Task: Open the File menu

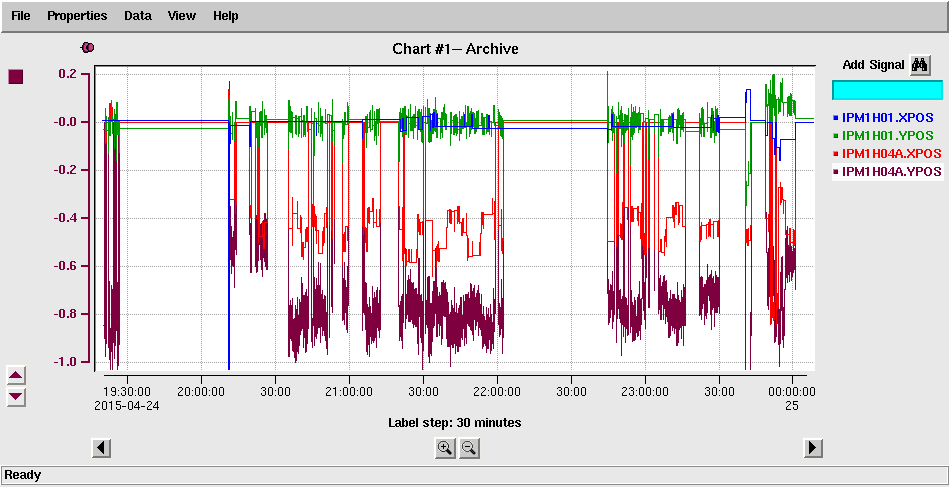Action: point(21,16)
